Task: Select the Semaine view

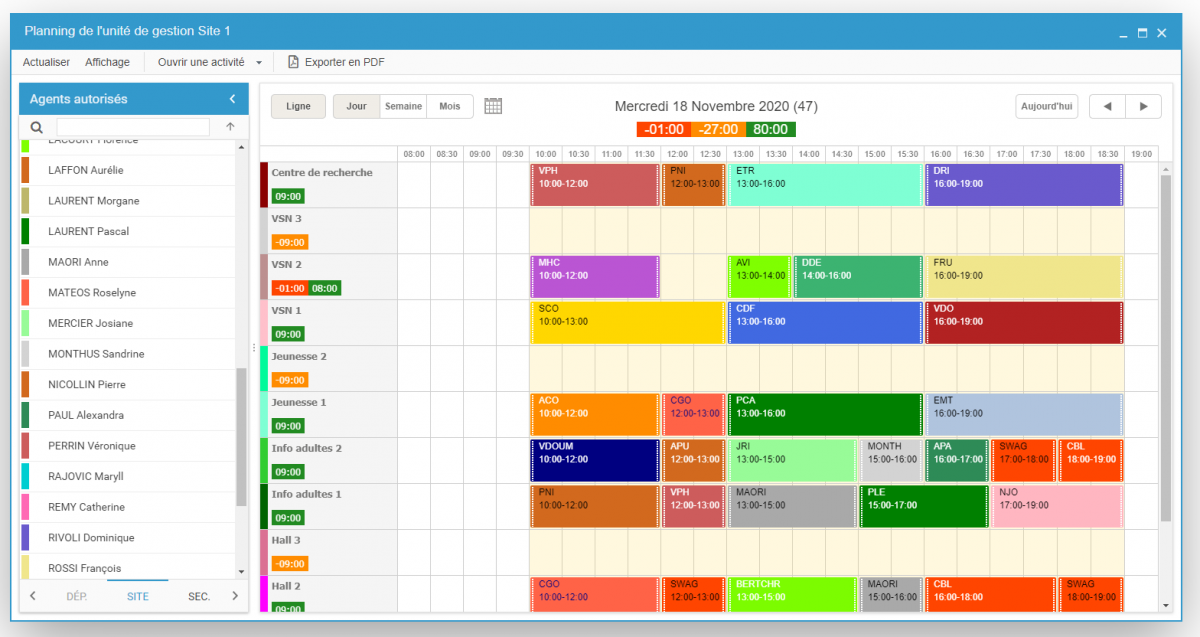Action: 404,106
